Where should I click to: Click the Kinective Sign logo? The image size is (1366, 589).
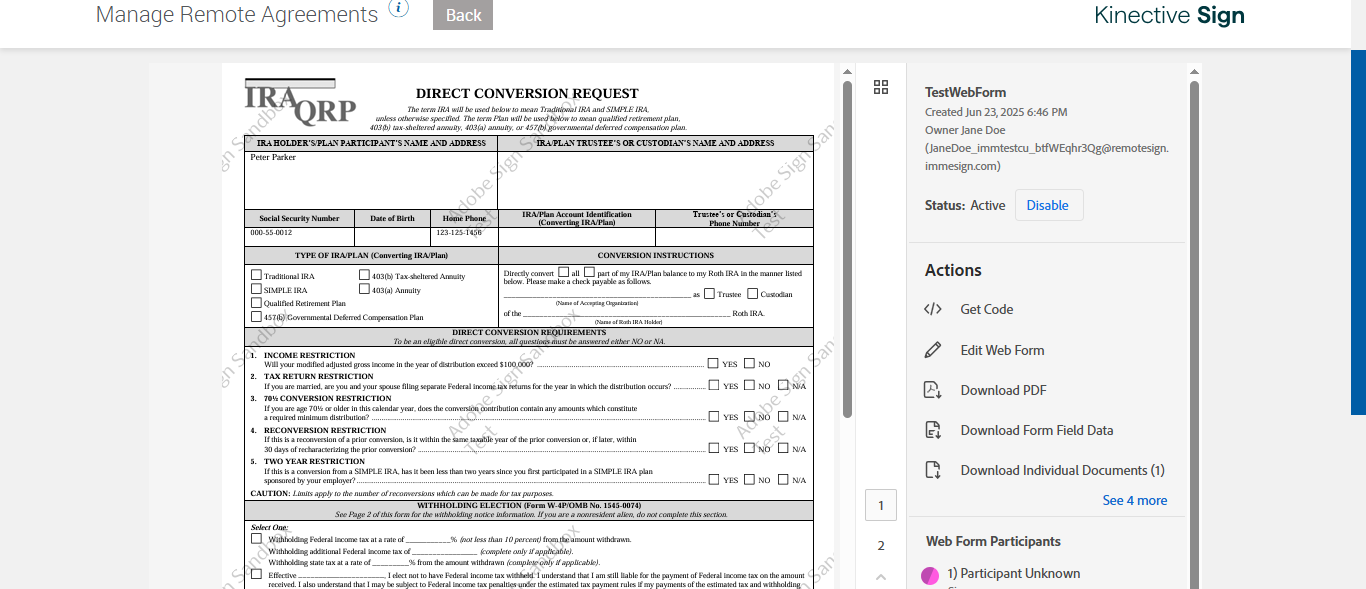click(x=1169, y=15)
